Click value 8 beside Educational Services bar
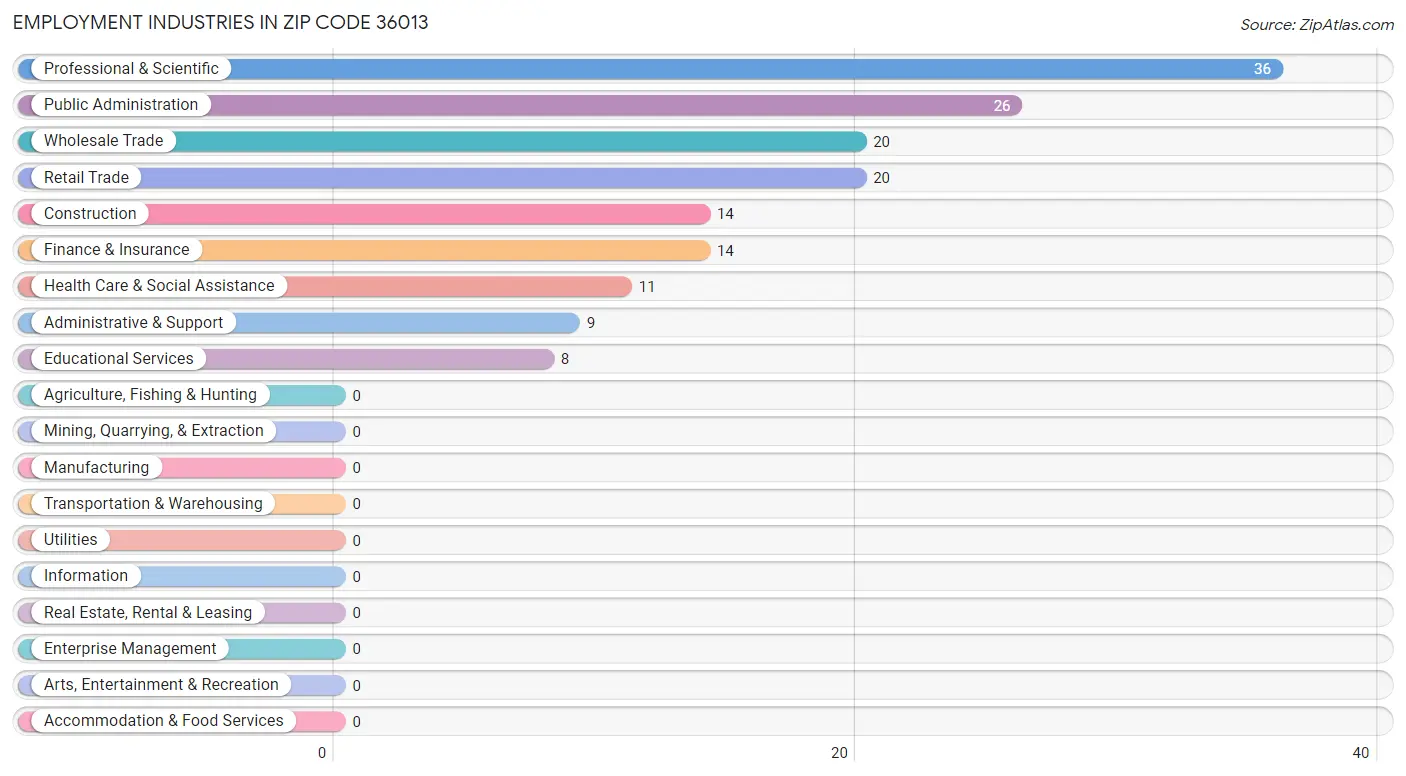The width and height of the screenshot is (1406, 776). pos(565,359)
